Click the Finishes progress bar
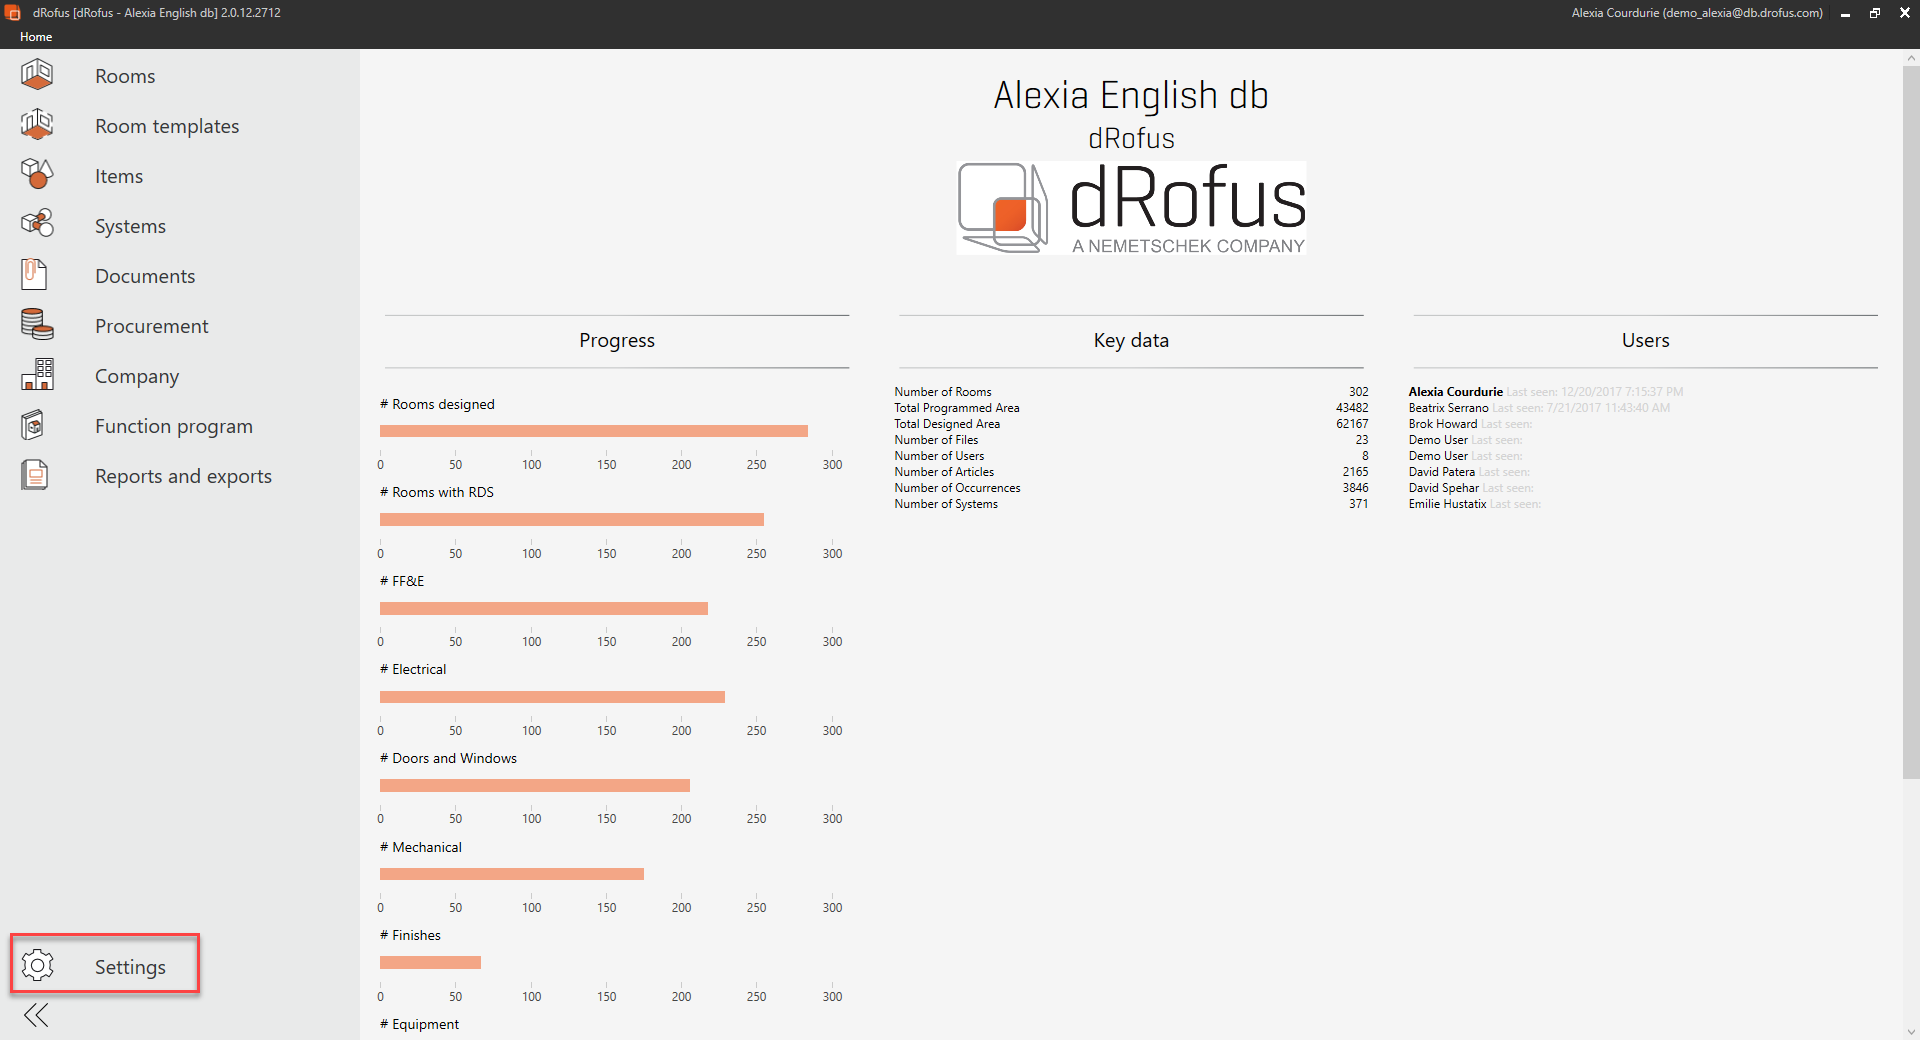The width and height of the screenshot is (1920, 1040). pyautogui.click(x=430, y=963)
